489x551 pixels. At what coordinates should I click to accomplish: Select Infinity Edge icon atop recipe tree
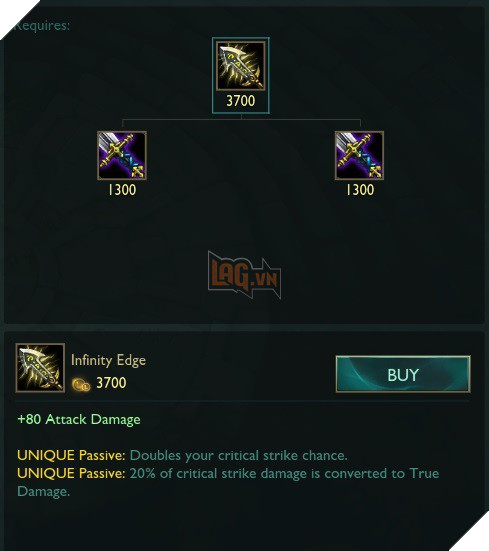[241, 66]
